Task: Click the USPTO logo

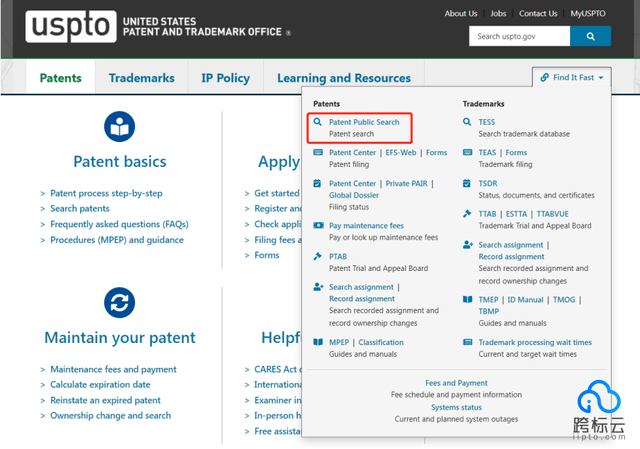Action: tap(71, 27)
